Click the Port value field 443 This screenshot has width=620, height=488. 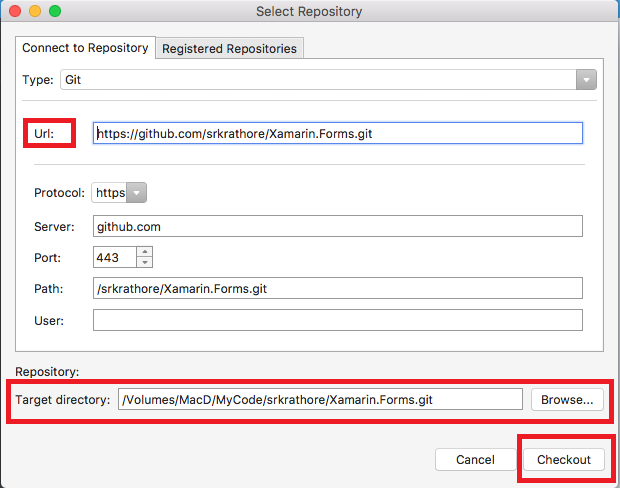pyautogui.click(x=115, y=257)
